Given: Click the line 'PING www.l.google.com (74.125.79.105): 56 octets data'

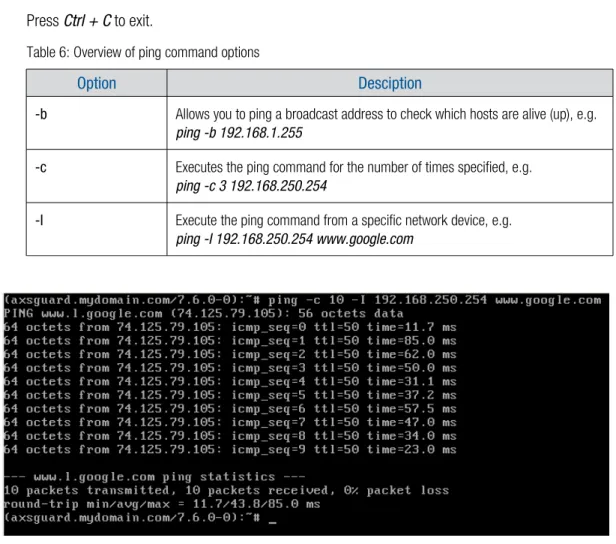Looking at the screenshot, I should click(x=204, y=314).
